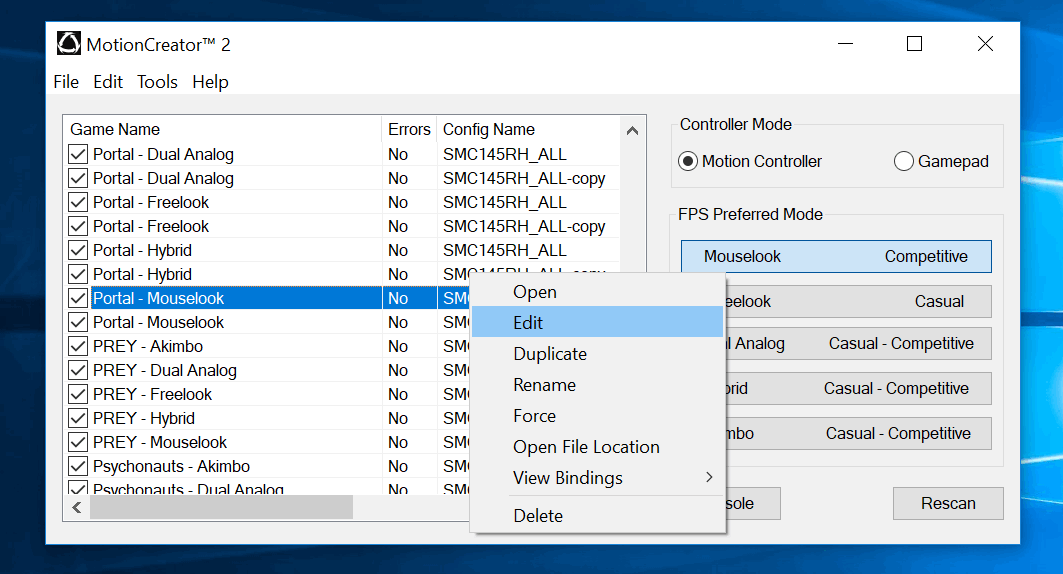The image size is (1063, 574).
Task: Open the File menu
Action: coord(66,82)
